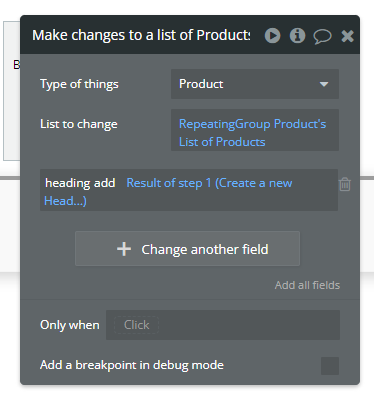
Task: Click the Click placeholder in Only when
Action: tap(136, 325)
